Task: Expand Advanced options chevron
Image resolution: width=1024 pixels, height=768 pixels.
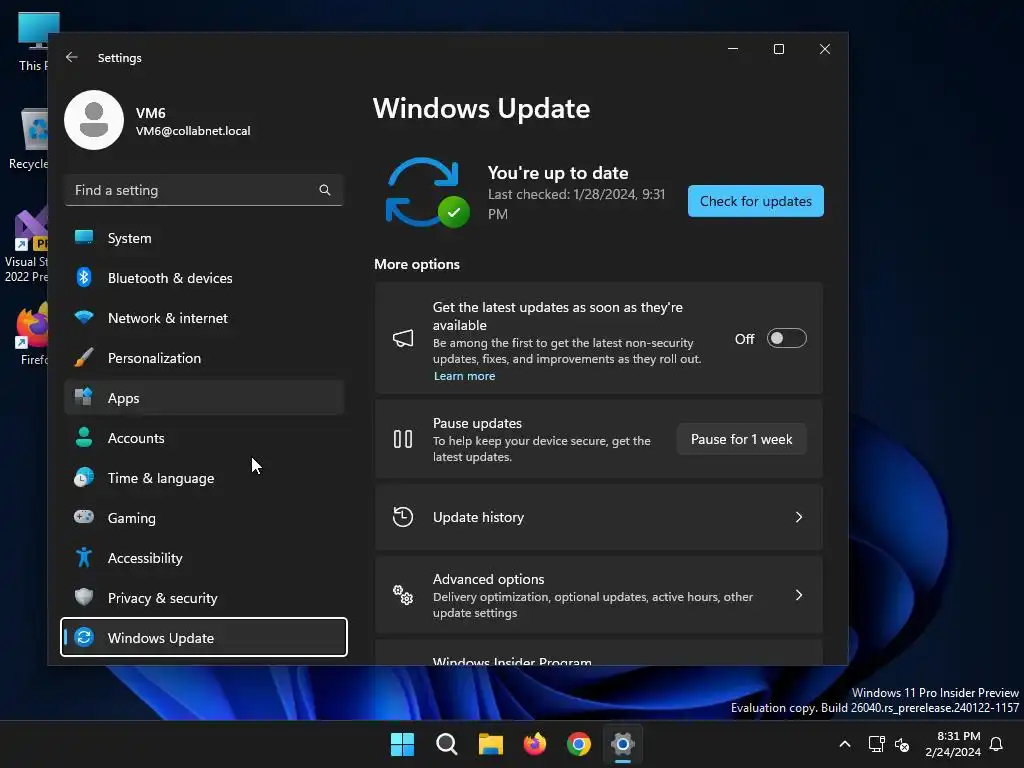Action: coord(799,595)
